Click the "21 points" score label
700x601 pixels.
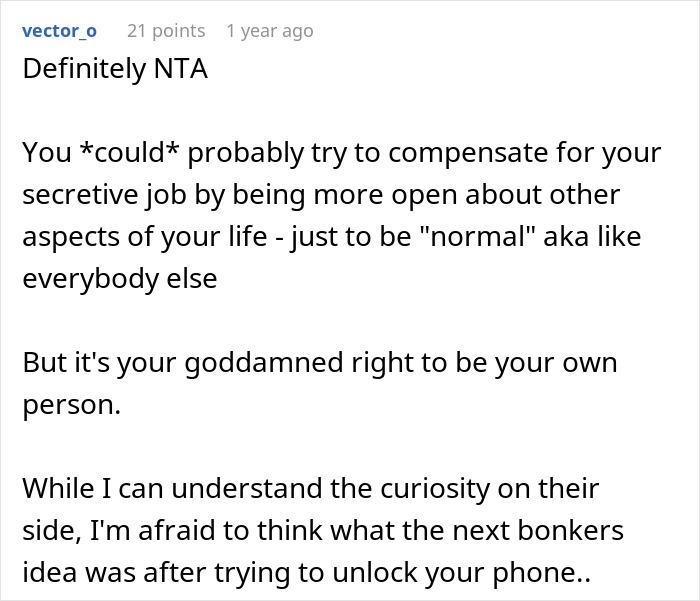pos(165,31)
